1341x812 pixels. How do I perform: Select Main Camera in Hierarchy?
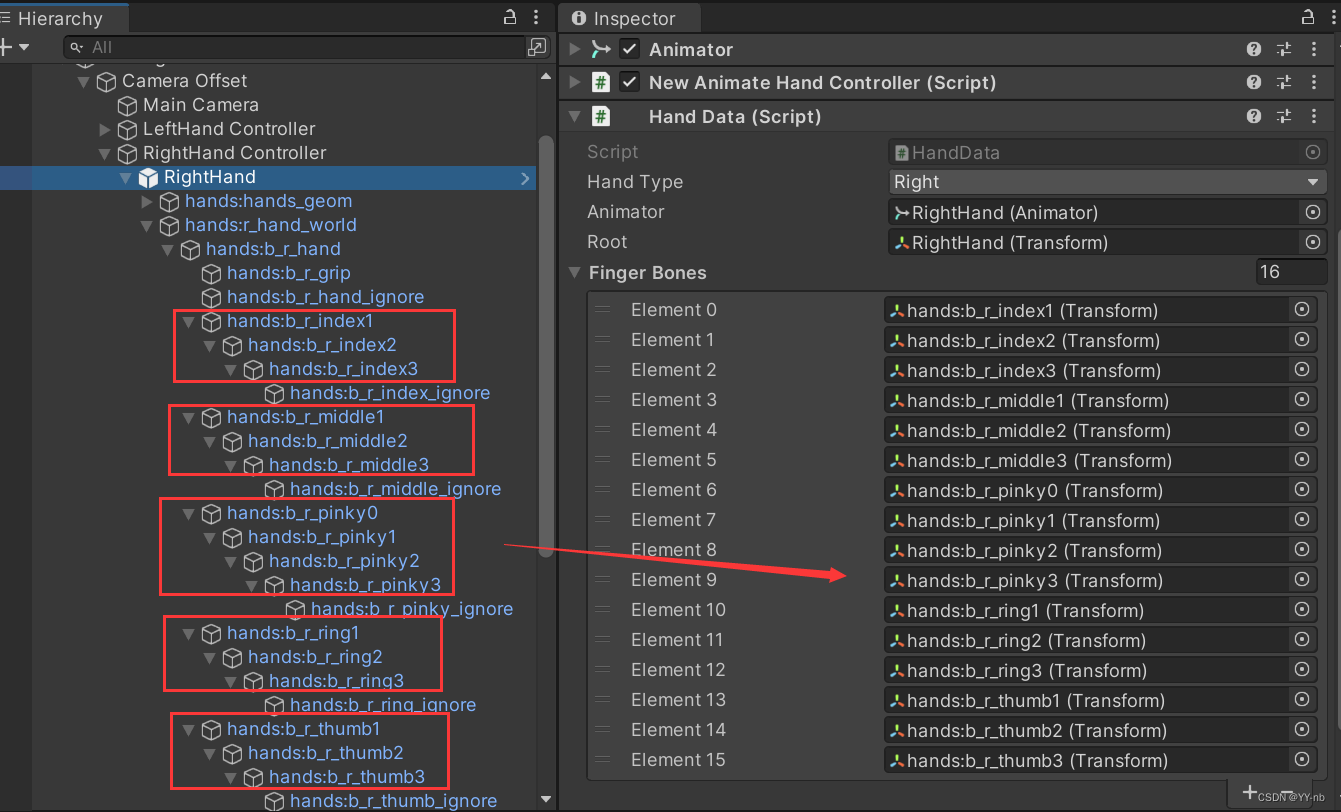[x=200, y=105]
